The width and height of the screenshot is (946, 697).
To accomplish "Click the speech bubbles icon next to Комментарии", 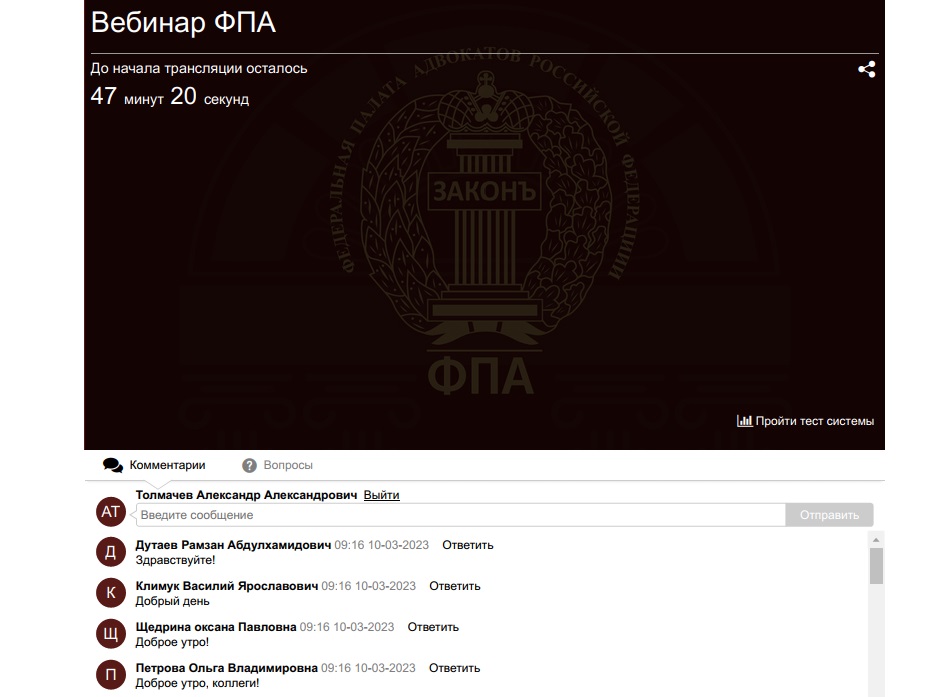I will pyautogui.click(x=112, y=465).
